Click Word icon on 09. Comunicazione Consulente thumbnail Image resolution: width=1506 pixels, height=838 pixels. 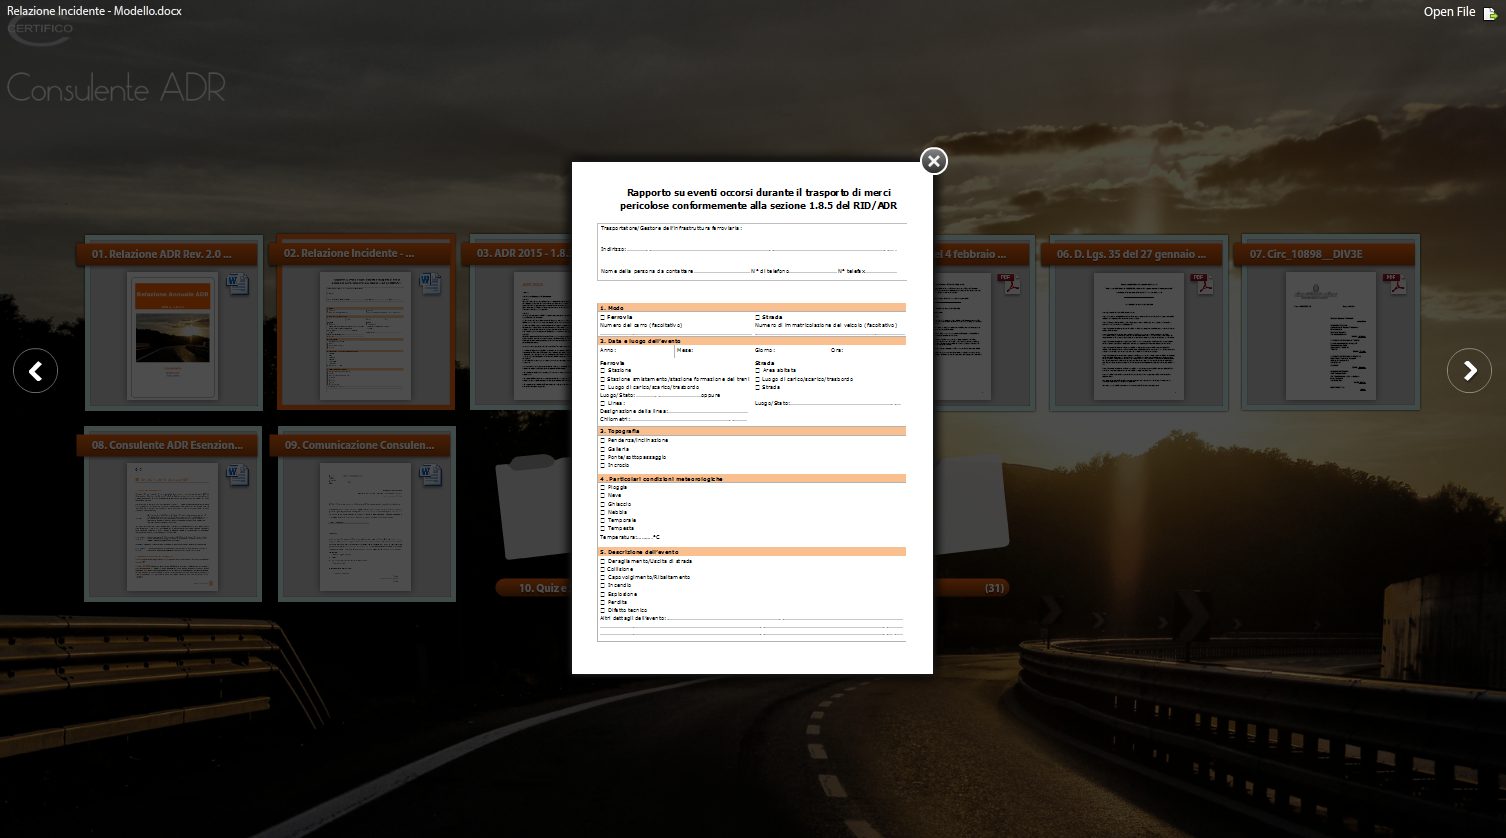[430, 475]
